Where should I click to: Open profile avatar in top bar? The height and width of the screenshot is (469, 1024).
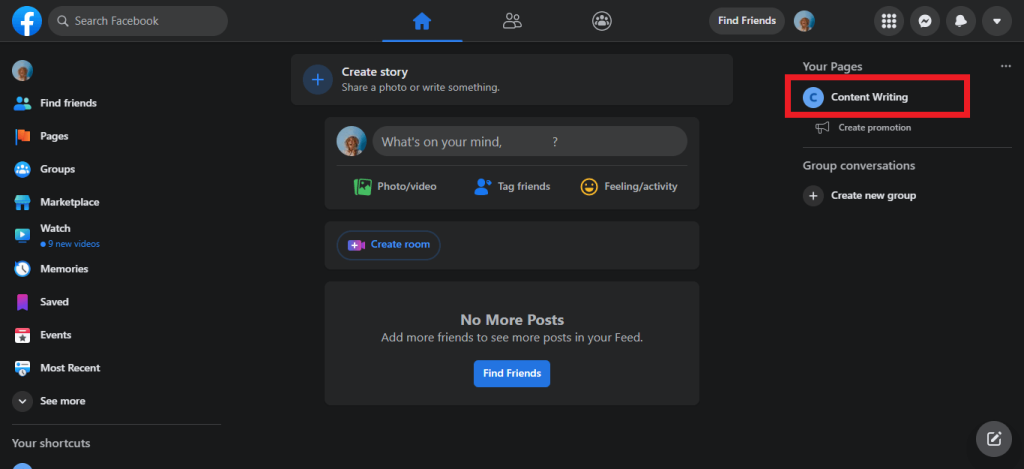(x=804, y=21)
